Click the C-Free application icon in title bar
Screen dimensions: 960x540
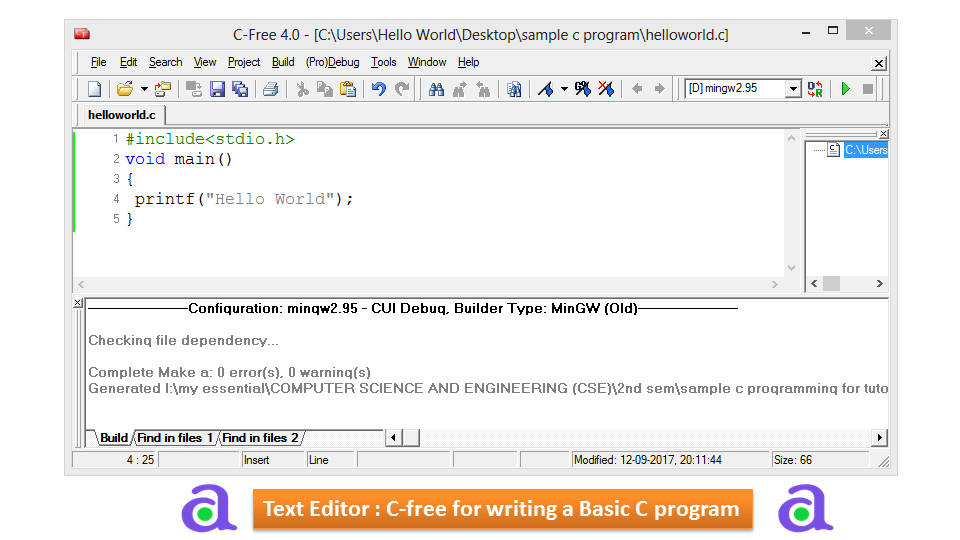click(x=82, y=34)
